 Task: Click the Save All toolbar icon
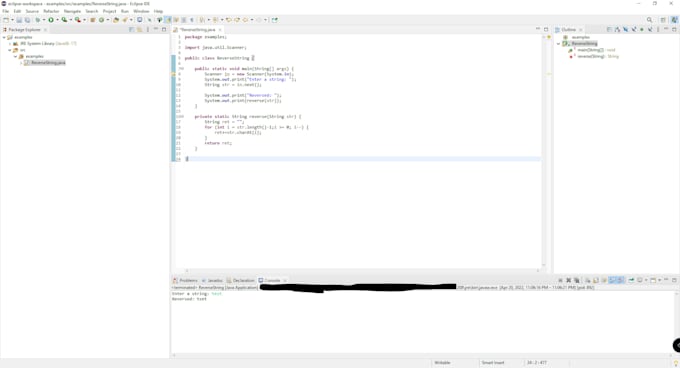(27, 20)
